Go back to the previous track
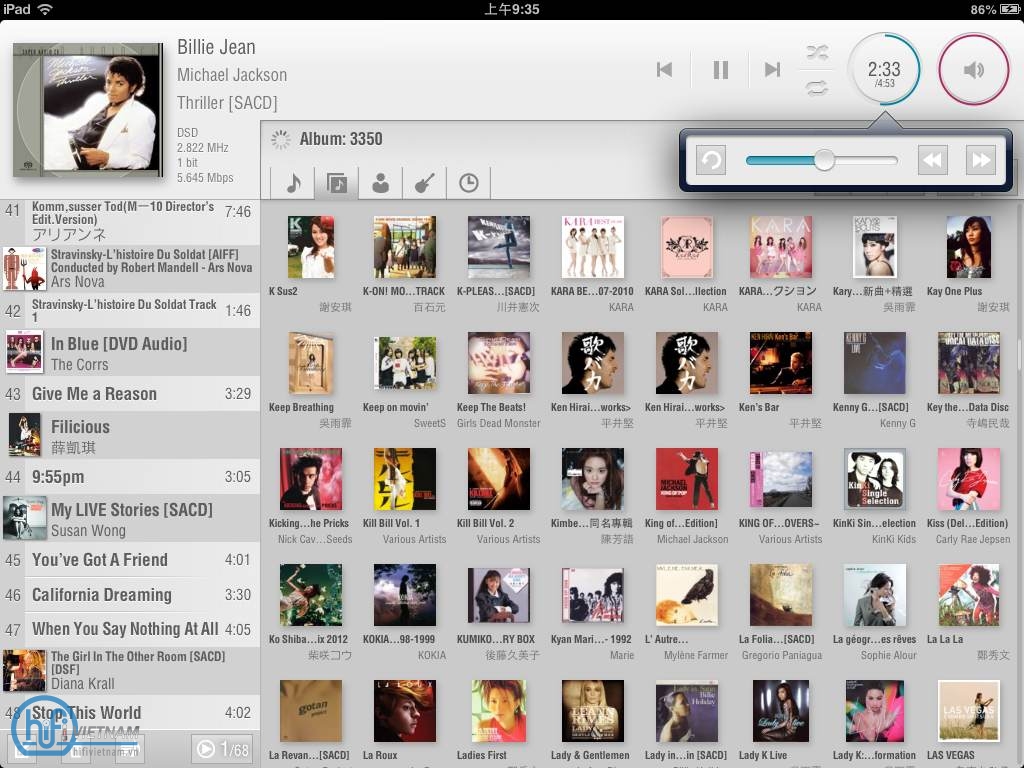This screenshot has height=768, width=1024. (x=665, y=68)
